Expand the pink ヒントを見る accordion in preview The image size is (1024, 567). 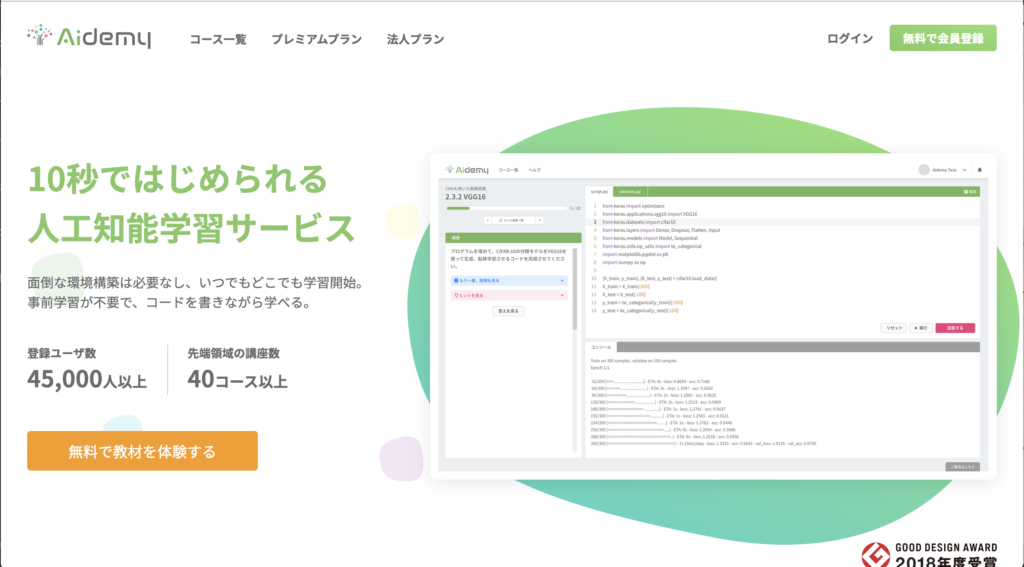click(509, 295)
